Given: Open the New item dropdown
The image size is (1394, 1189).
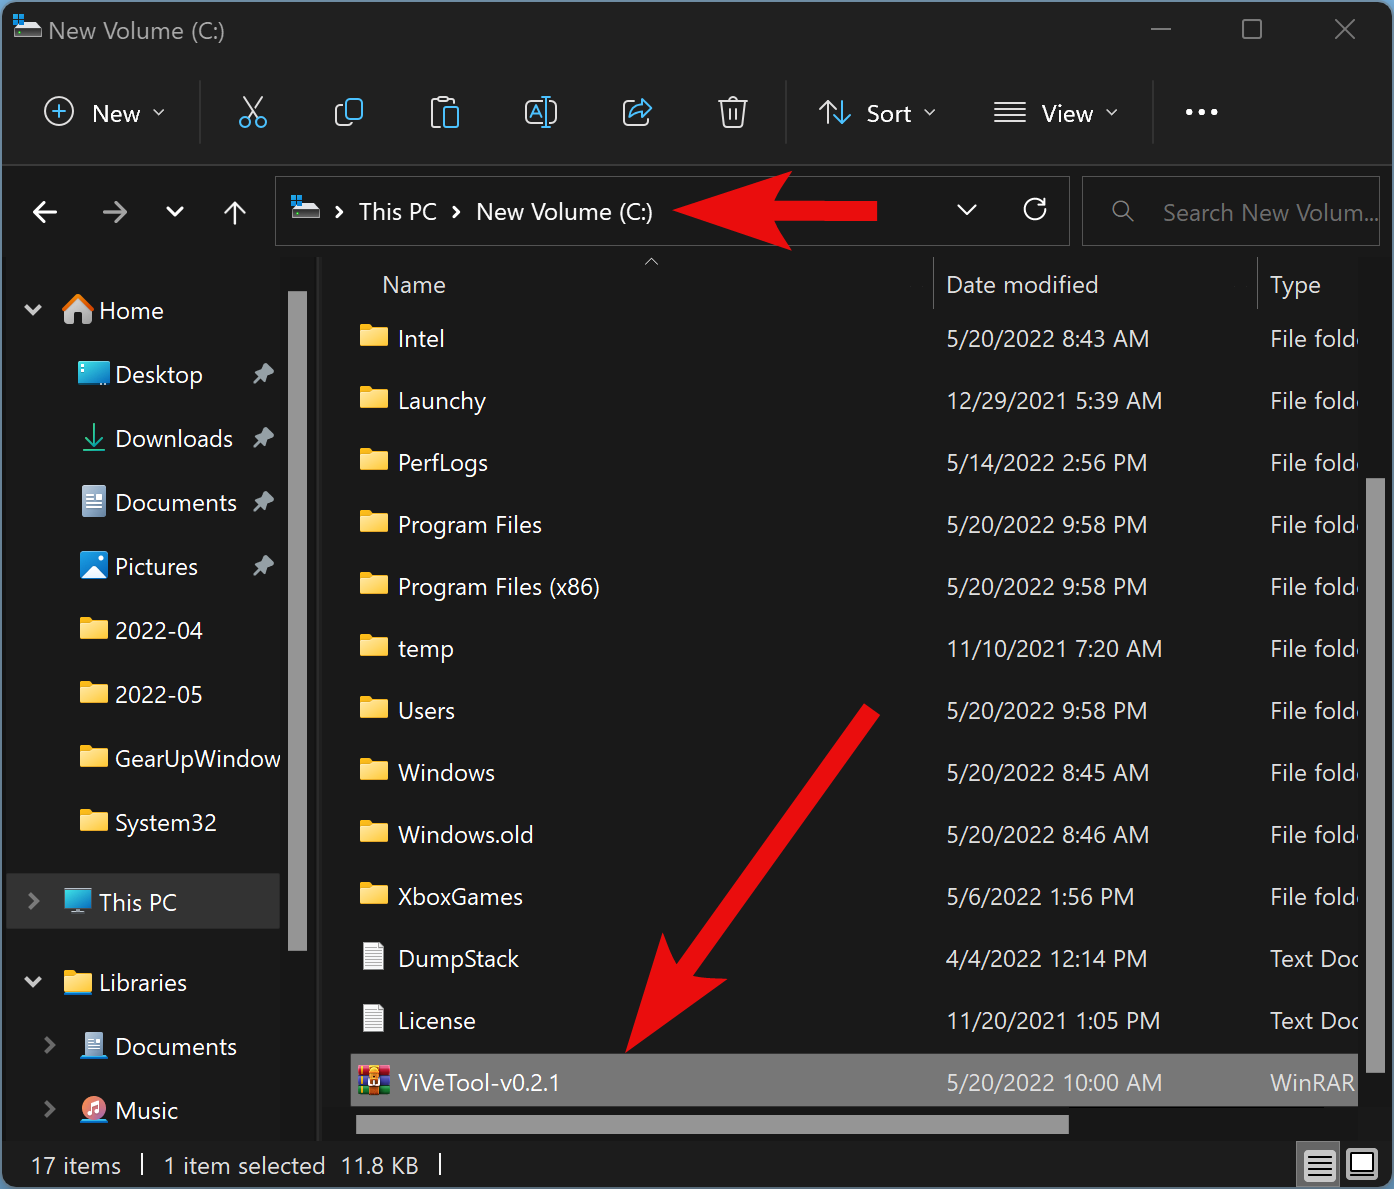Looking at the screenshot, I should [x=105, y=113].
